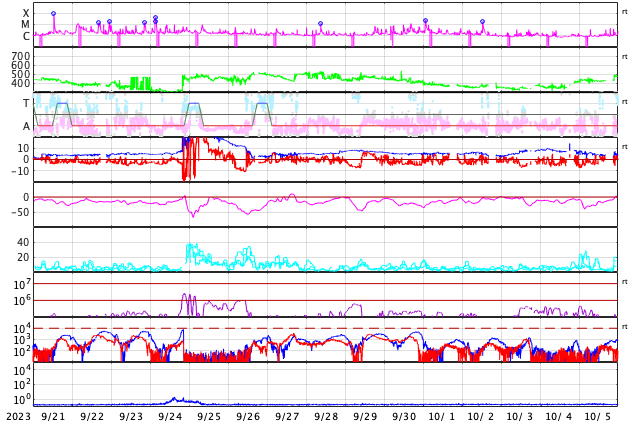Select the flare marker on 10/2
This screenshot has width=634, height=424.
click(482, 21)
